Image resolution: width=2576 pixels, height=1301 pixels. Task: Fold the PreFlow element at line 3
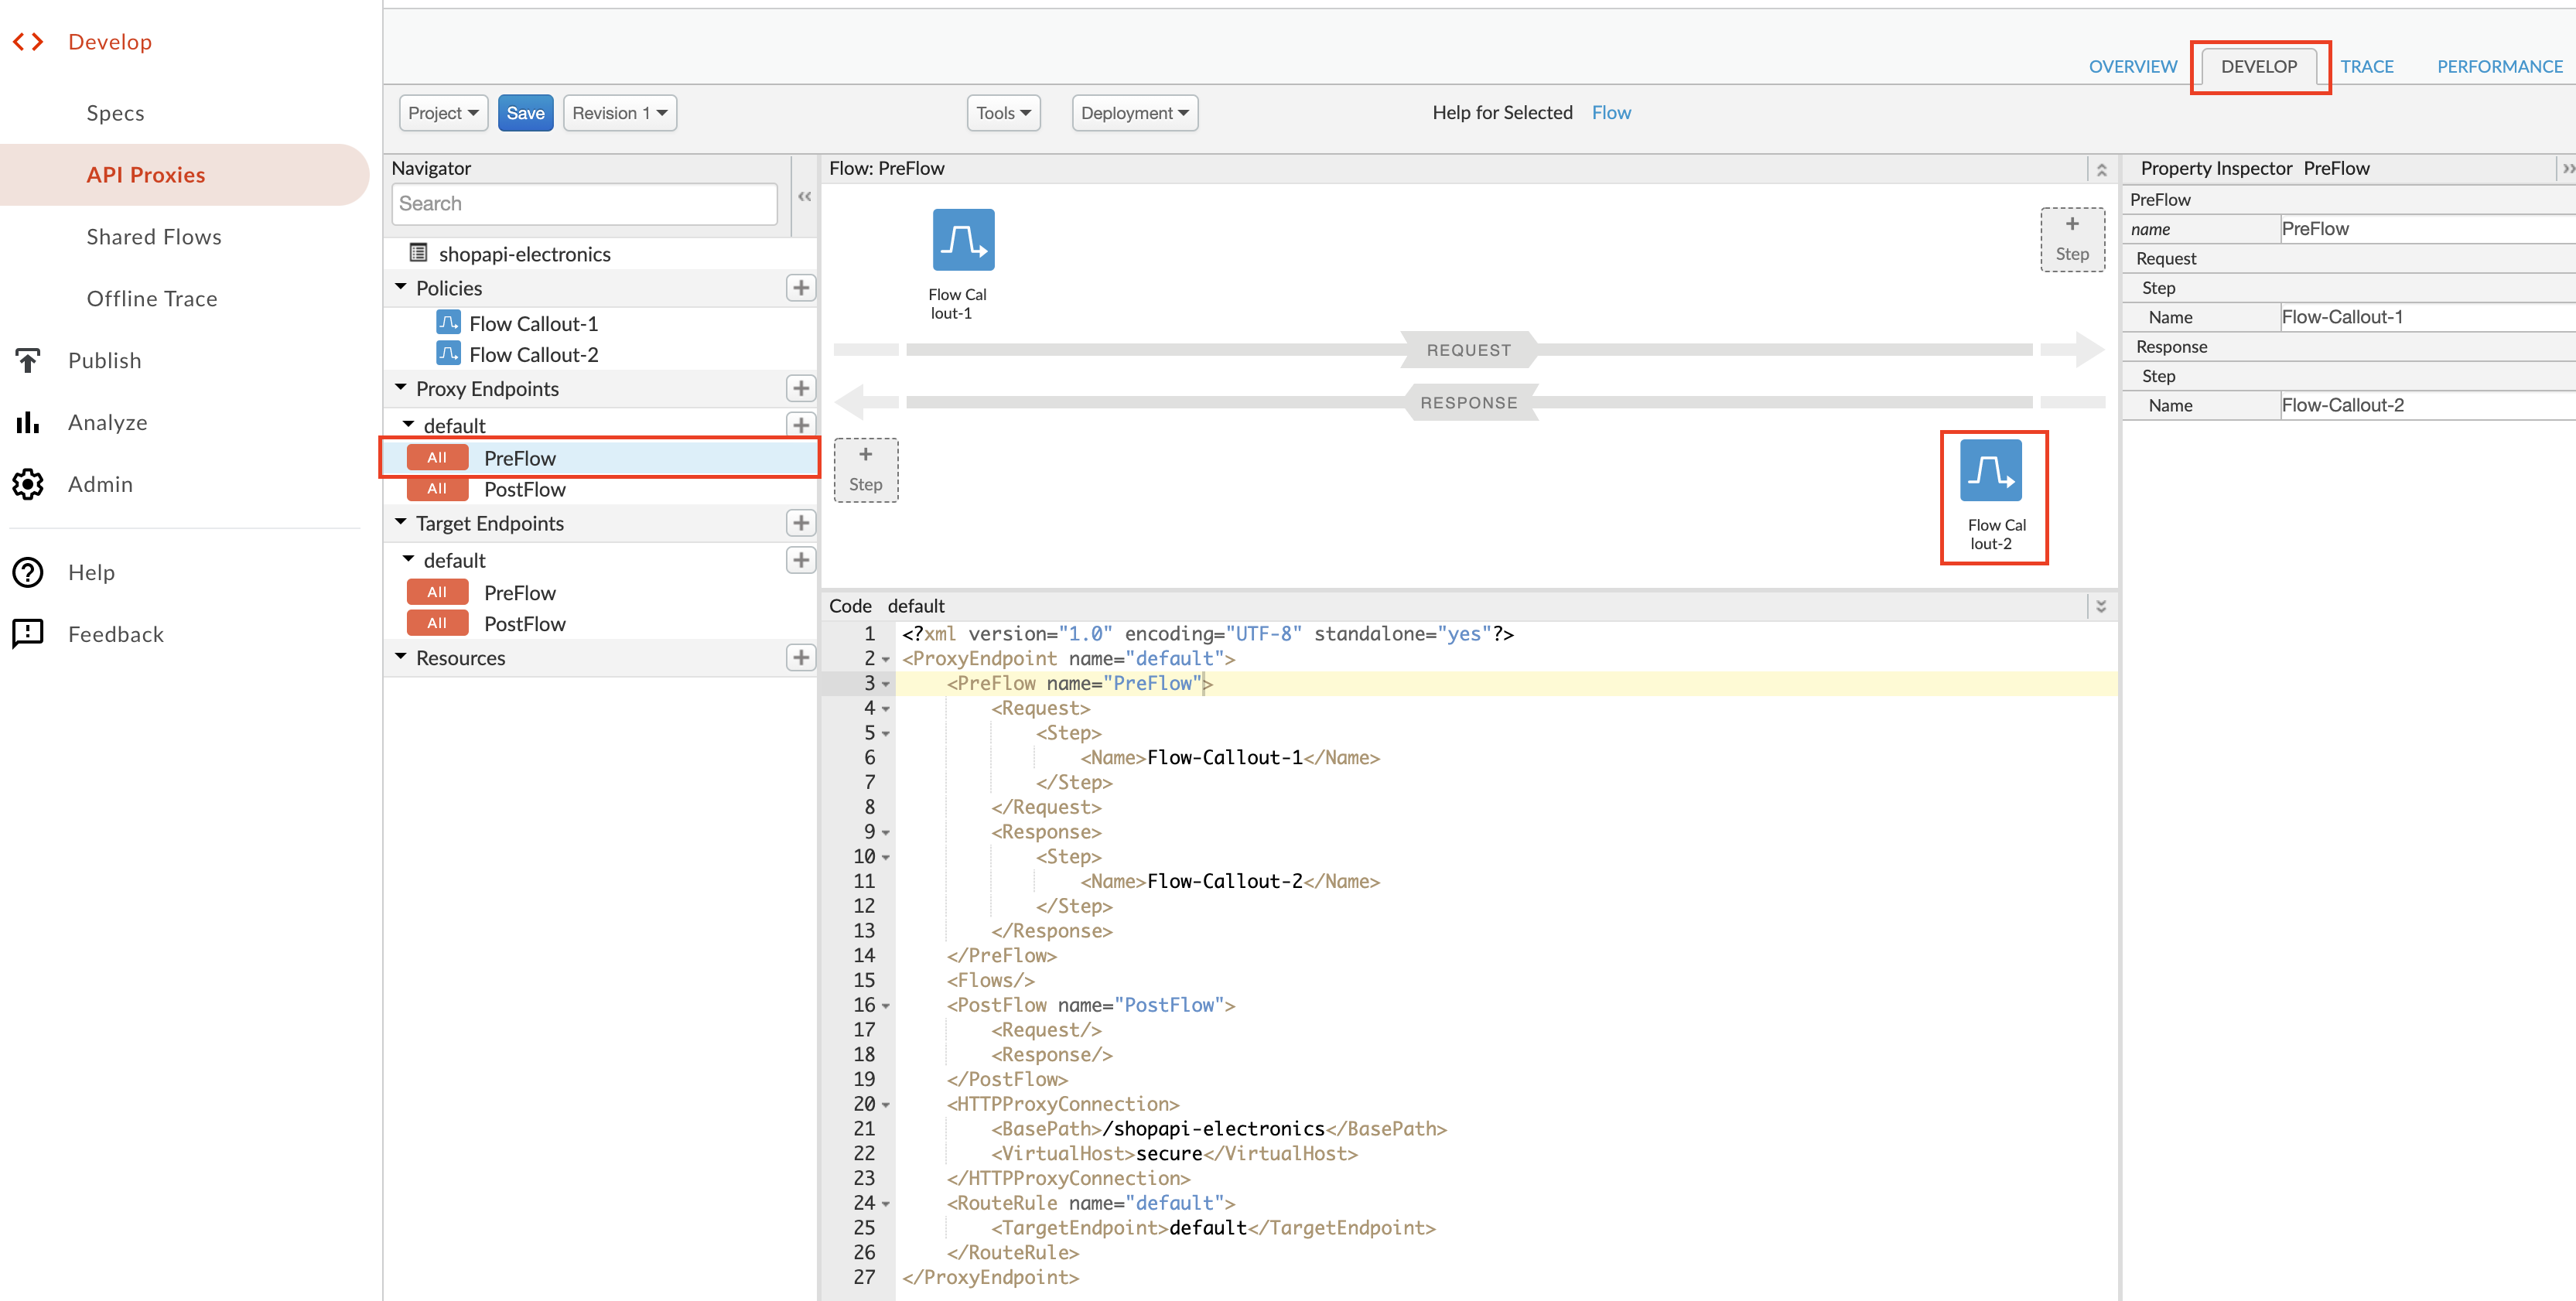pyautogui.click(x=886, y=684)
